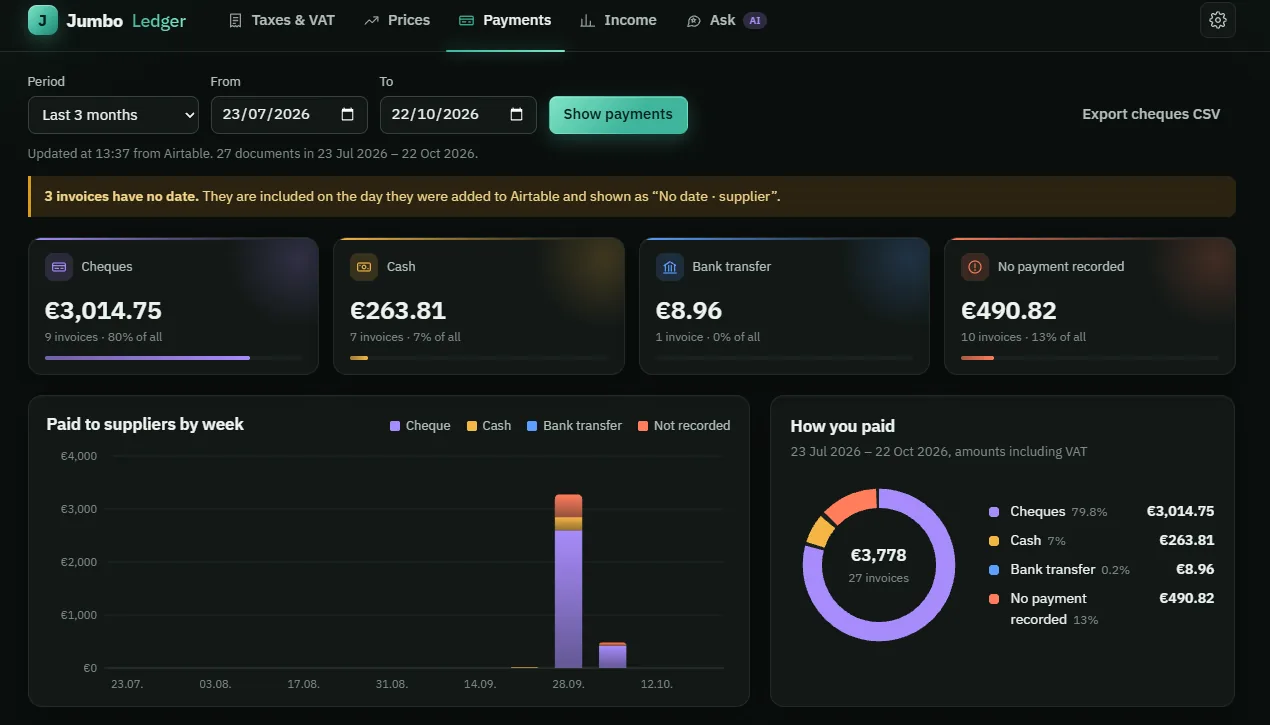
Task: Click the '10 invoices · 13% of all' text
Action: click(1023, 337)
